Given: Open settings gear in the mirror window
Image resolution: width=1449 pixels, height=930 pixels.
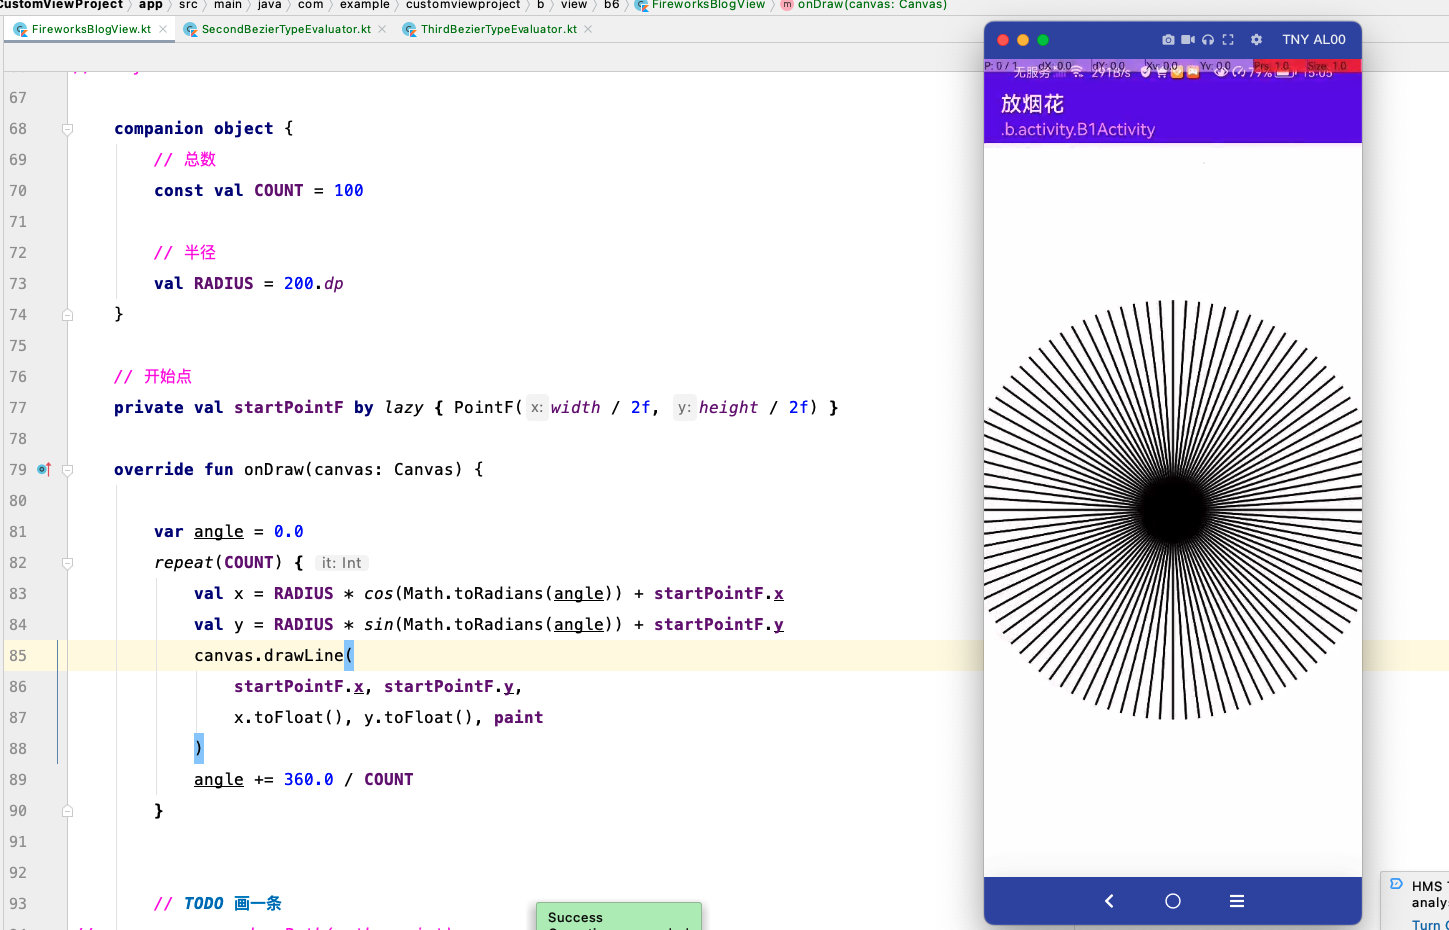Looking at the screenshot, I should tap(1257, 40).
